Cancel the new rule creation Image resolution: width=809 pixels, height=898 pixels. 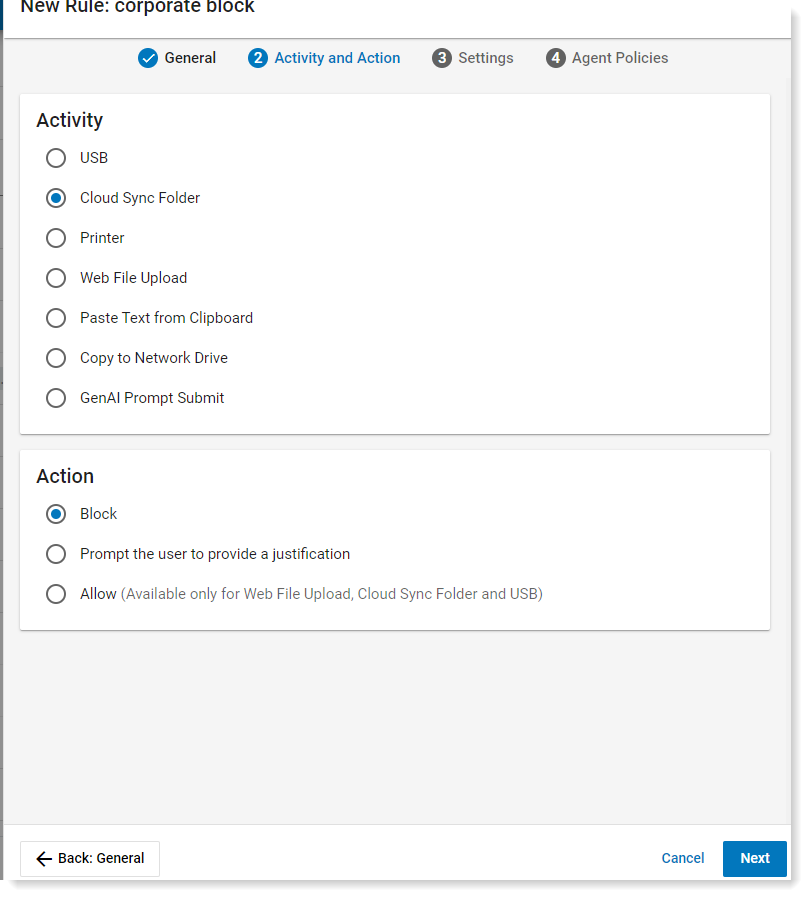[x=682, y=858]
